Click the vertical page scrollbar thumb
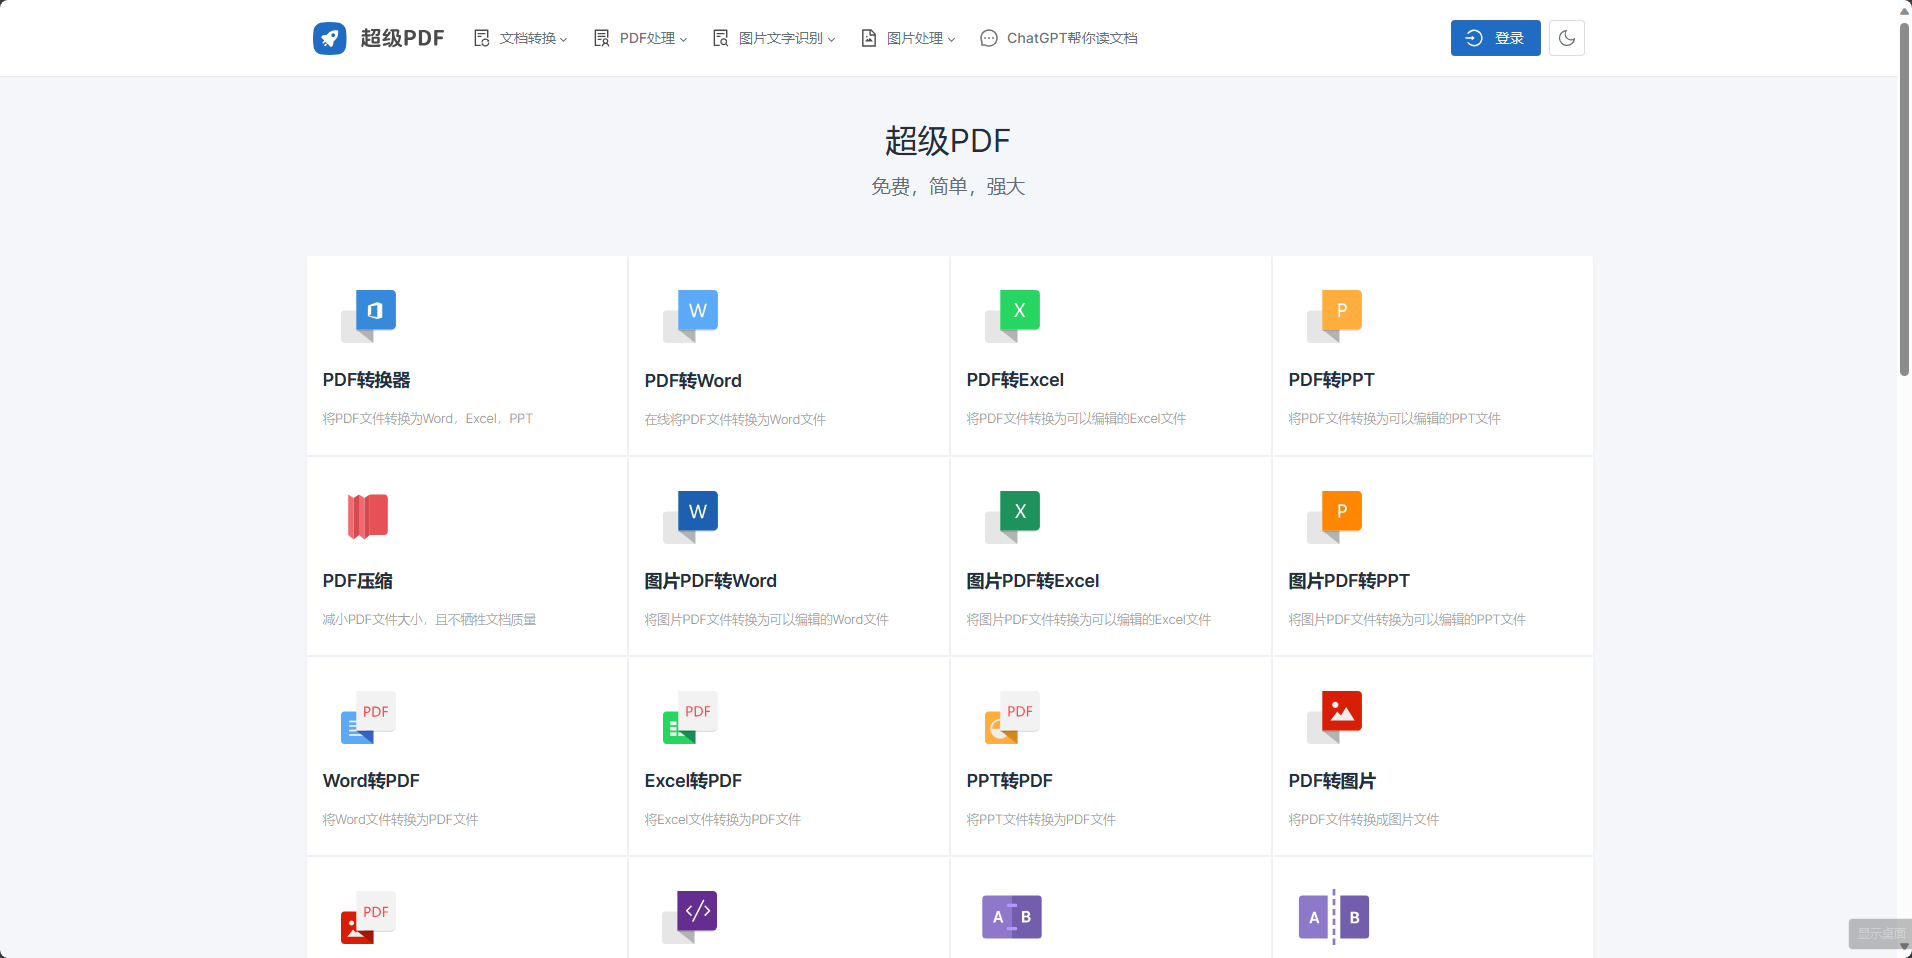This screenshot has height=958, width=1912. click(1904, 200)
